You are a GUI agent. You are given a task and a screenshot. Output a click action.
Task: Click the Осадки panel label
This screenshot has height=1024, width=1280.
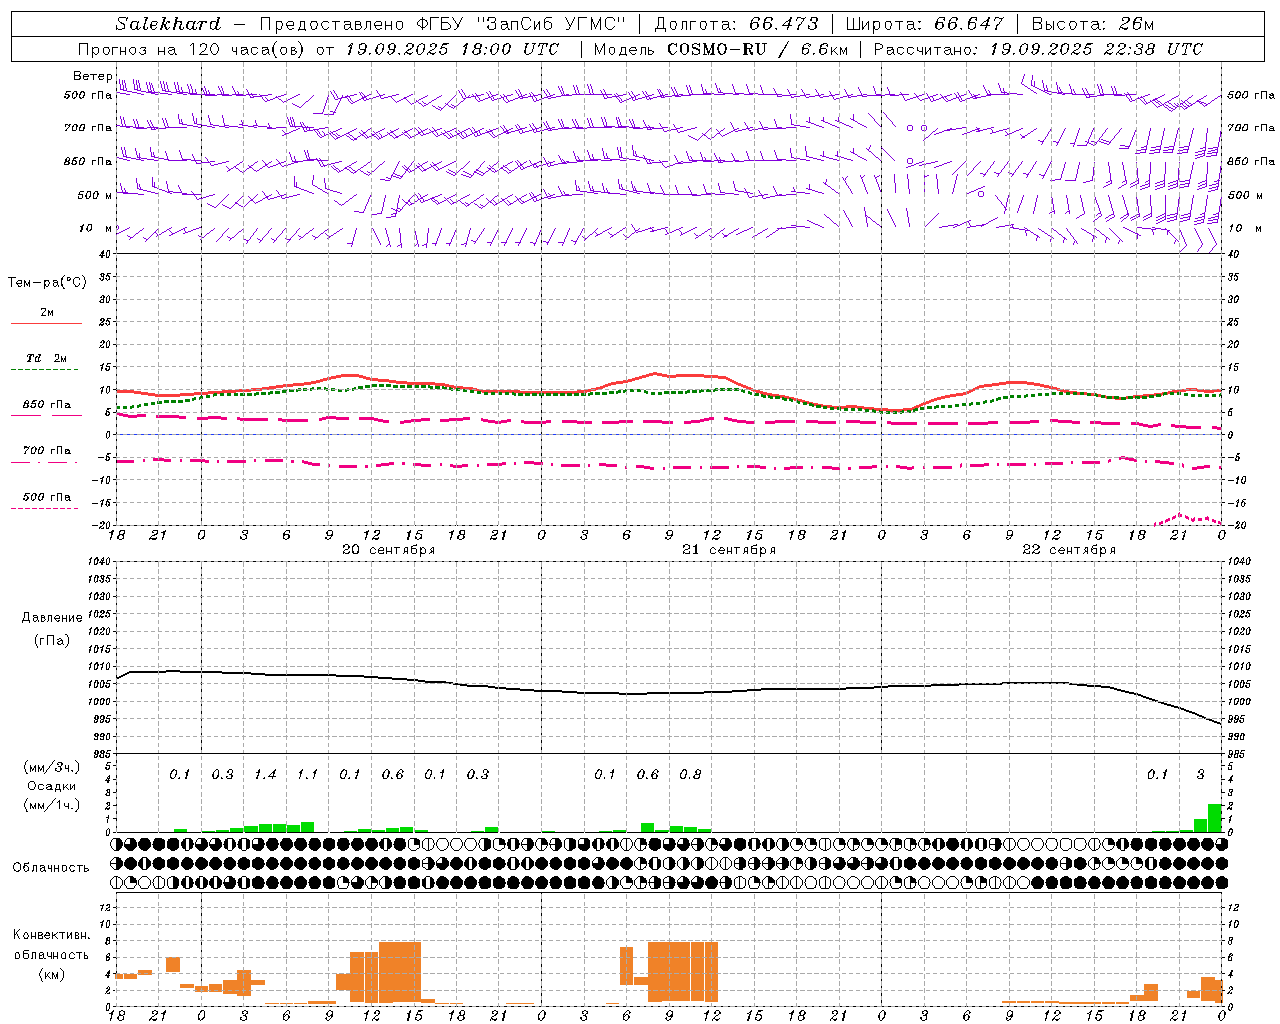pos(52,786)
